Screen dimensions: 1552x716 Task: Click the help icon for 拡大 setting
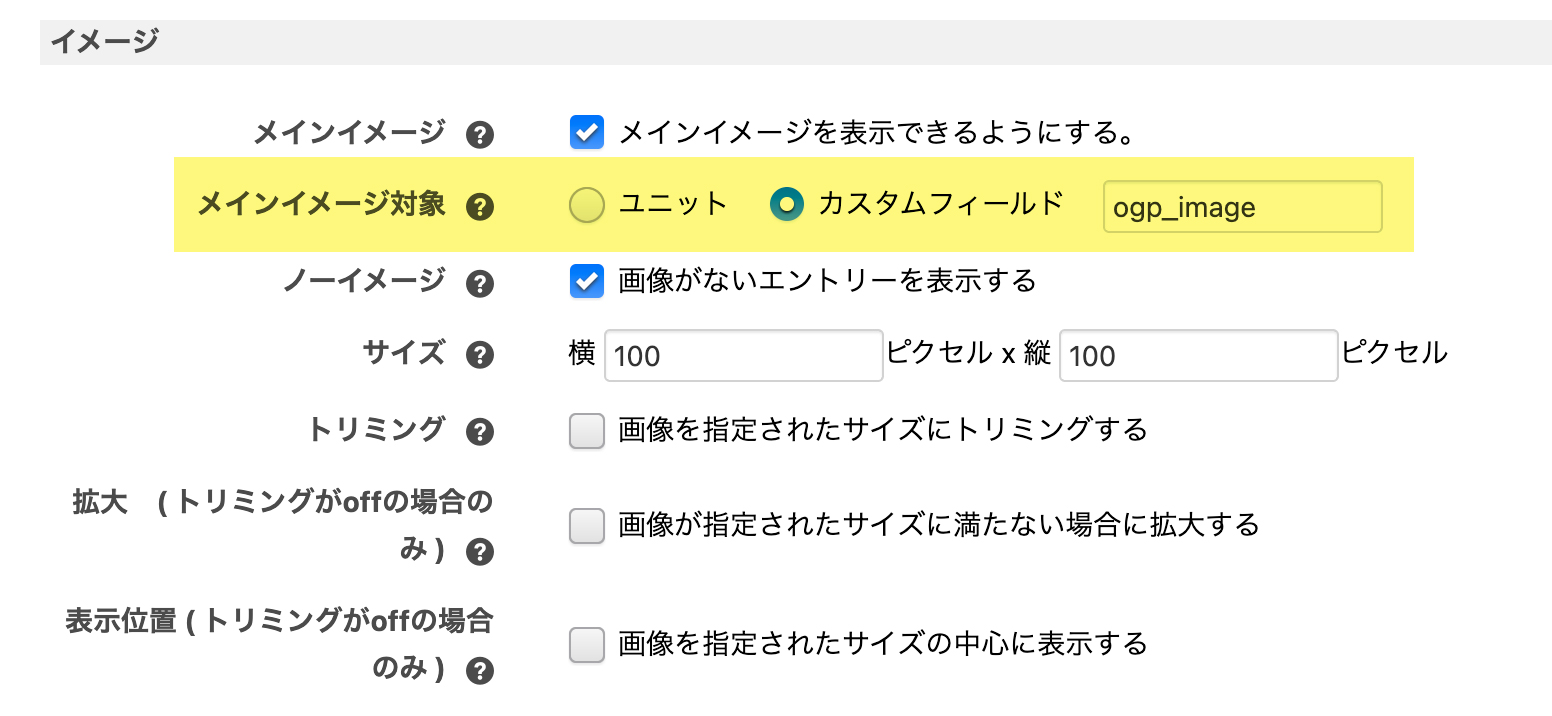point(480,552)
